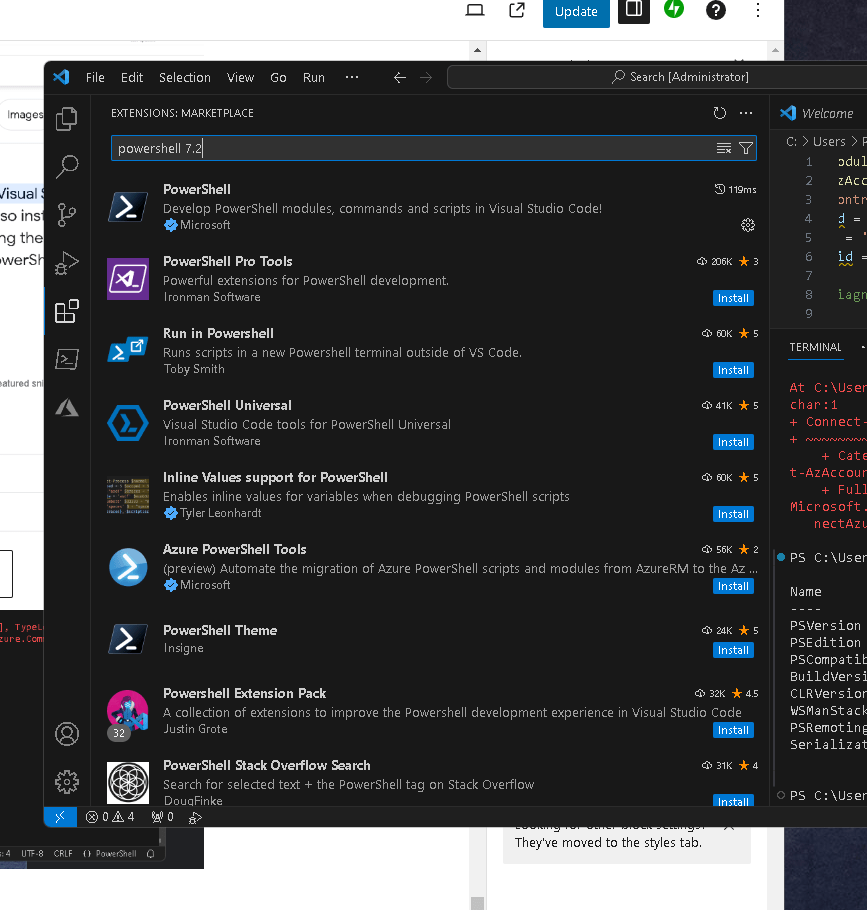
Task: Open Manage gear in activity bar
Action: [x=67, y=782]
